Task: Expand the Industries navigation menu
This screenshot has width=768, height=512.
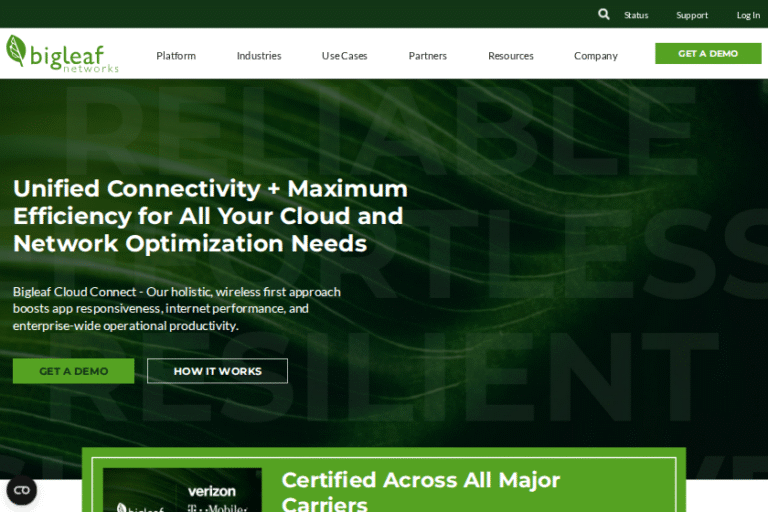Action: click(x=259, y=56)
